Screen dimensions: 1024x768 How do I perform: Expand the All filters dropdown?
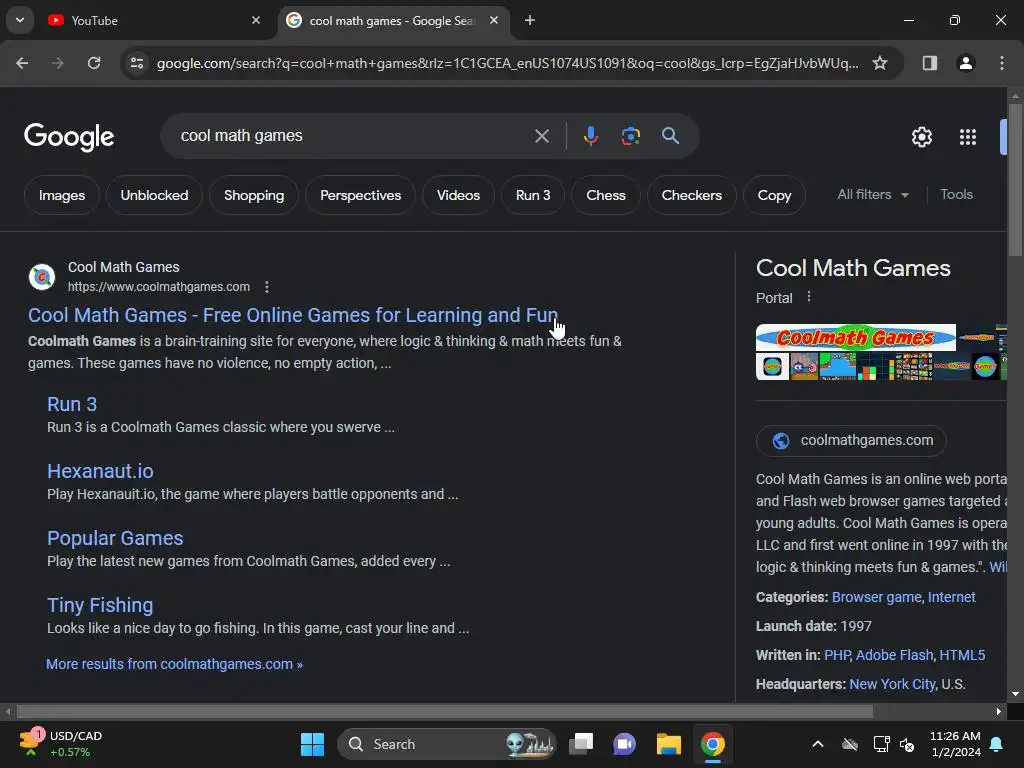tap(873, 195)
